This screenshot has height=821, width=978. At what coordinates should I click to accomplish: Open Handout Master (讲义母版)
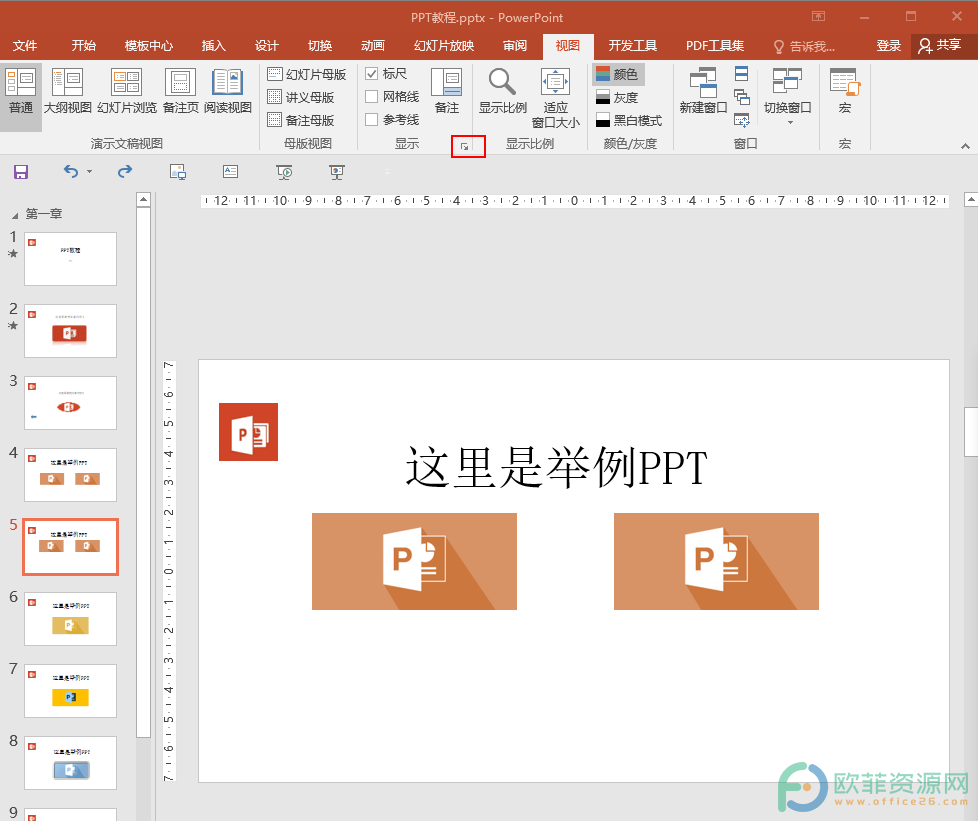coord(301,97)
